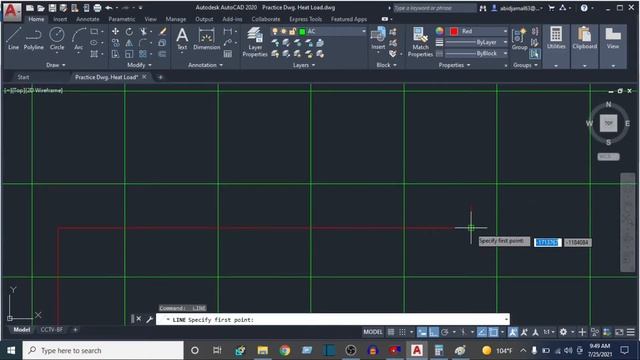Image resolution: width=640 pixels, height=360 pixels.
Task: Click the Copy tool in Modify panel
Action: 116,42
